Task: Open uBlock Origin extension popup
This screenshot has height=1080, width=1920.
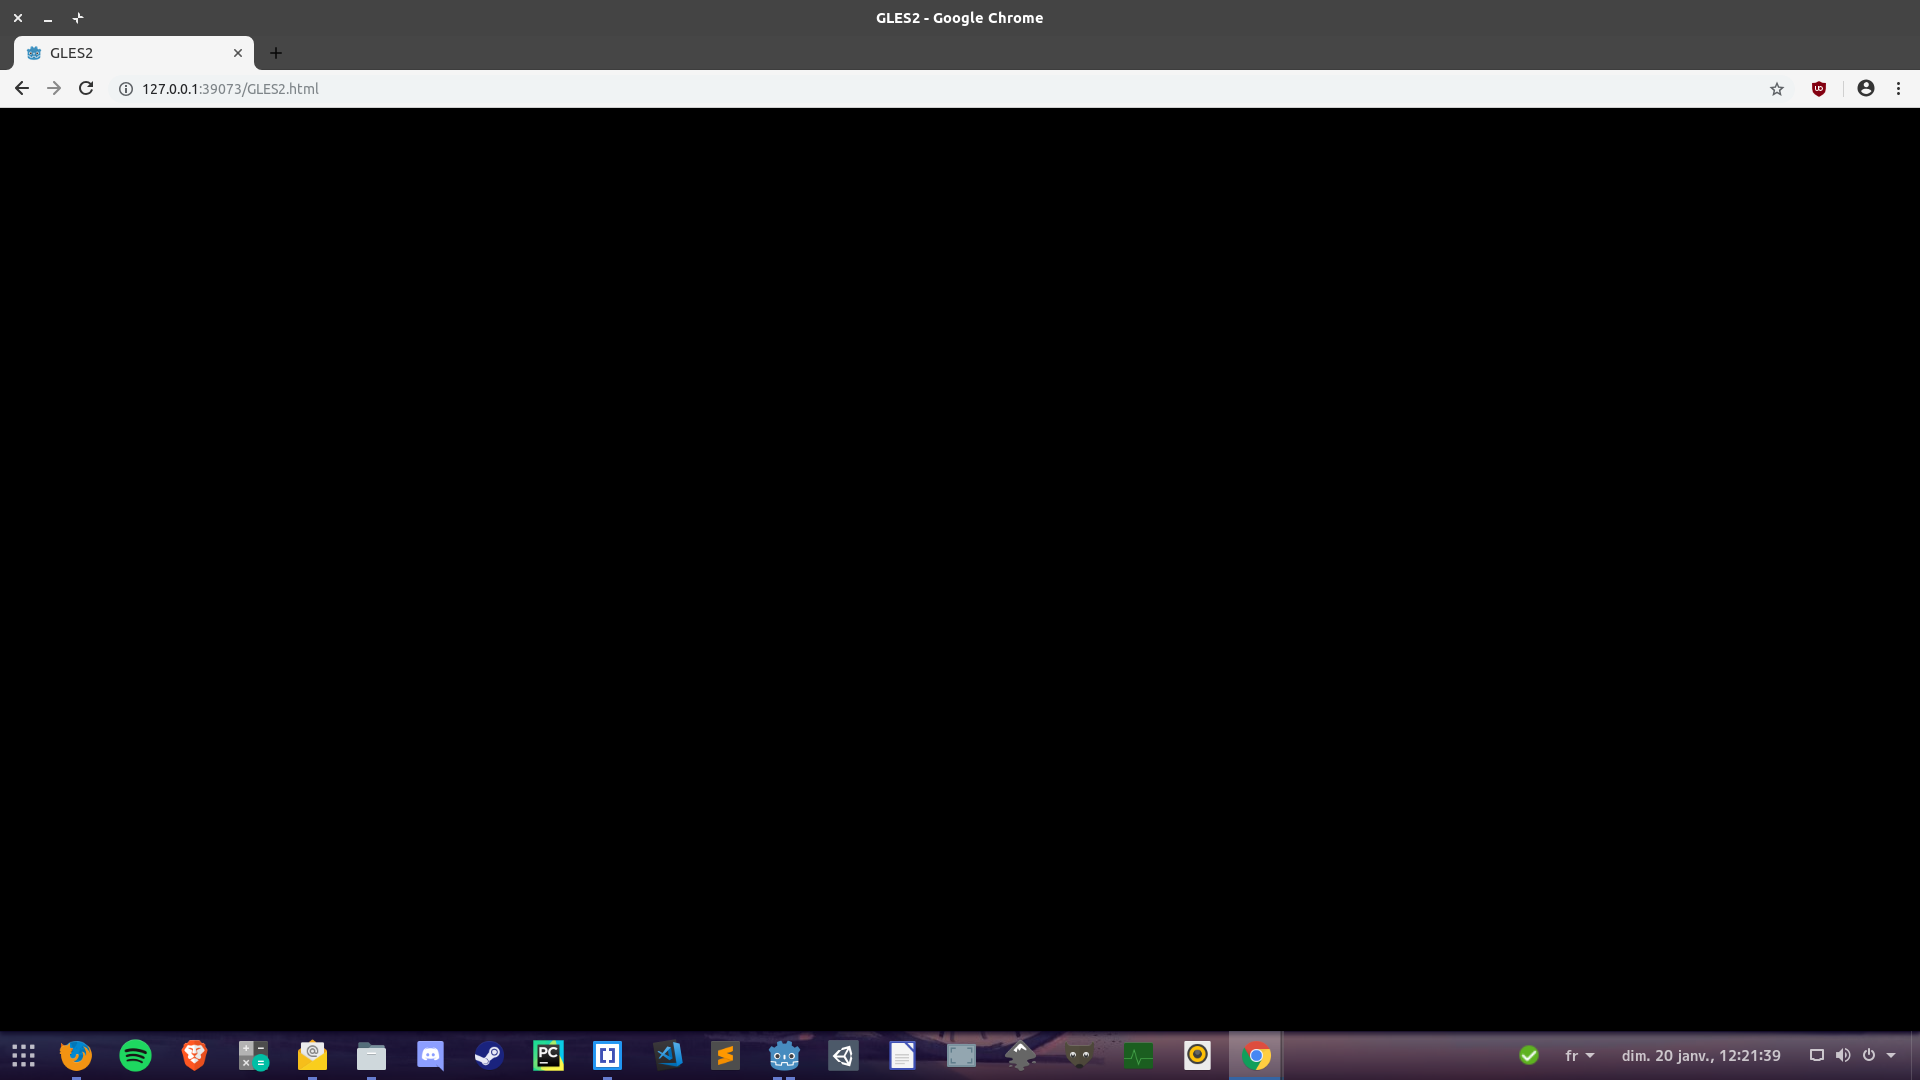Action: (1819, 88)
